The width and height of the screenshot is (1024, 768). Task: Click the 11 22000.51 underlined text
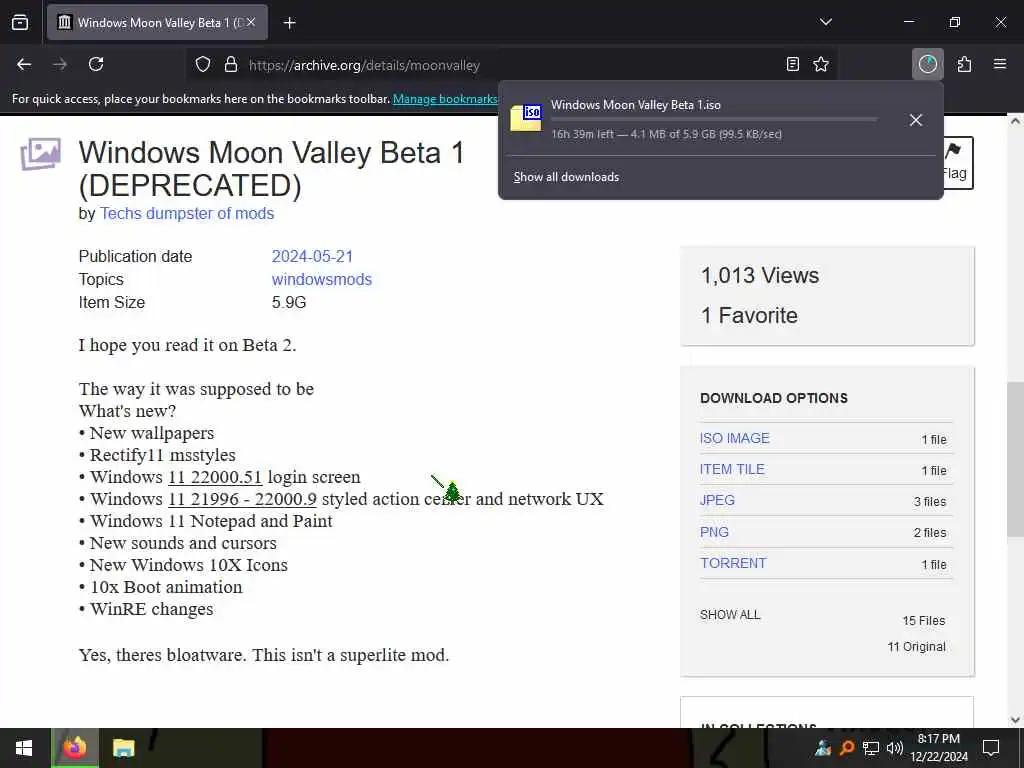[x=215, y=477]
